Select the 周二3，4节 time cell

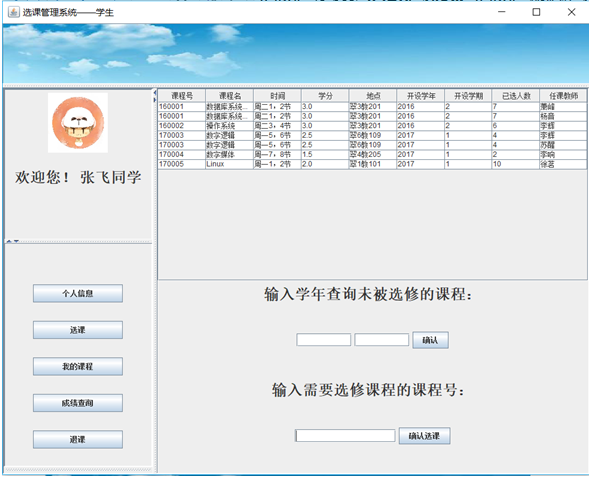point(277,126)
